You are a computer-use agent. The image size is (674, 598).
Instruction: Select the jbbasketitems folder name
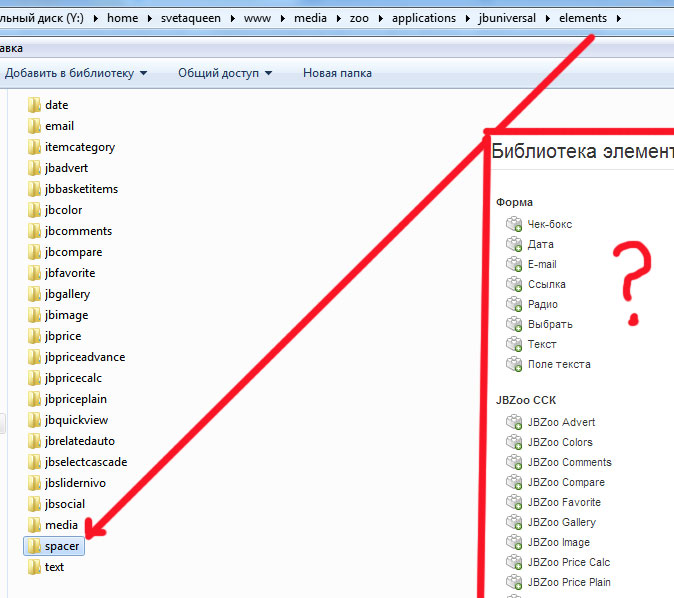81,189
